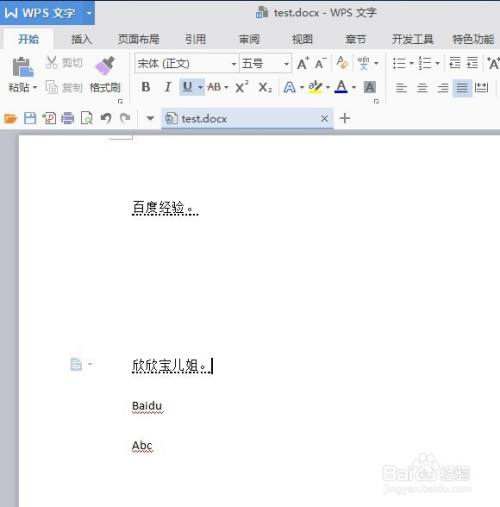This screenshot has height=507, width=500.
Task: Click the phonetic guide 文 icon
Action: pos(364,63)
